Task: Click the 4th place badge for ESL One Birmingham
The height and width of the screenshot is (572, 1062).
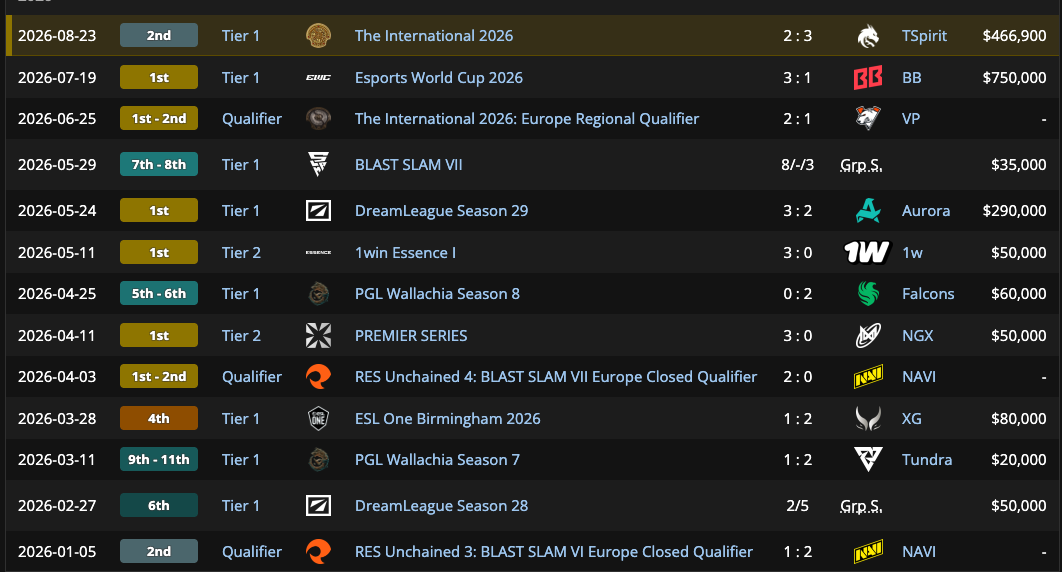Action: point(158,418)
